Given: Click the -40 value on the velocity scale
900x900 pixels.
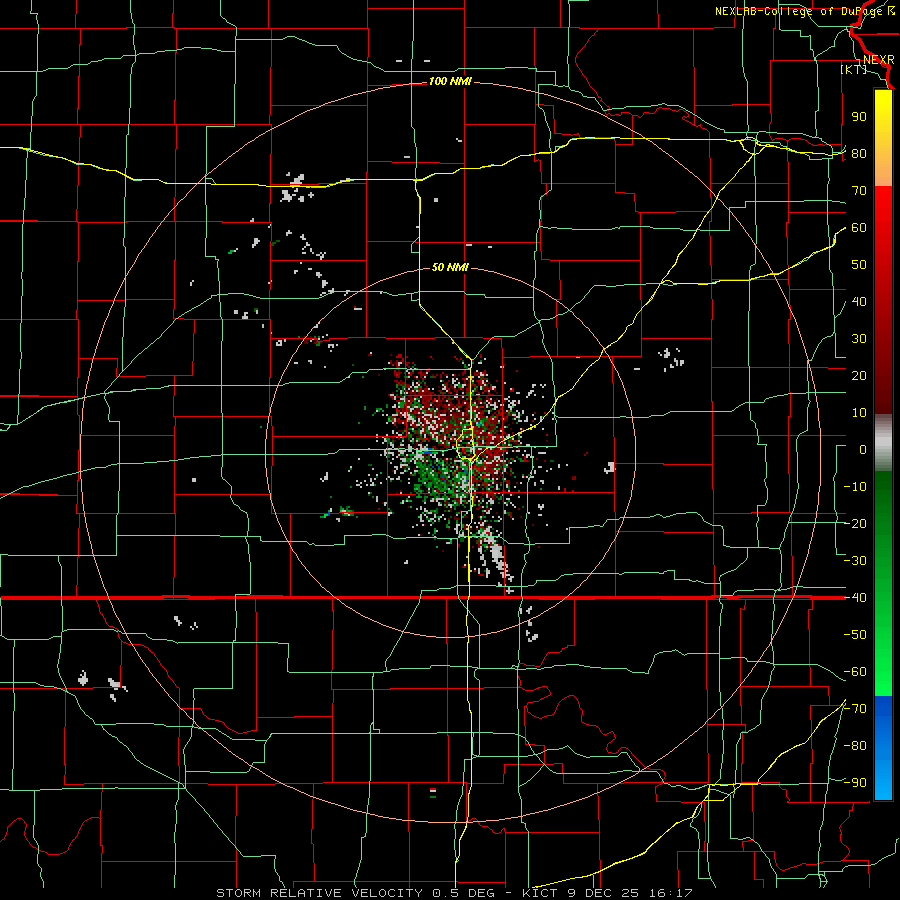Looking at the screenshot, I should click(x=855, y=598).
